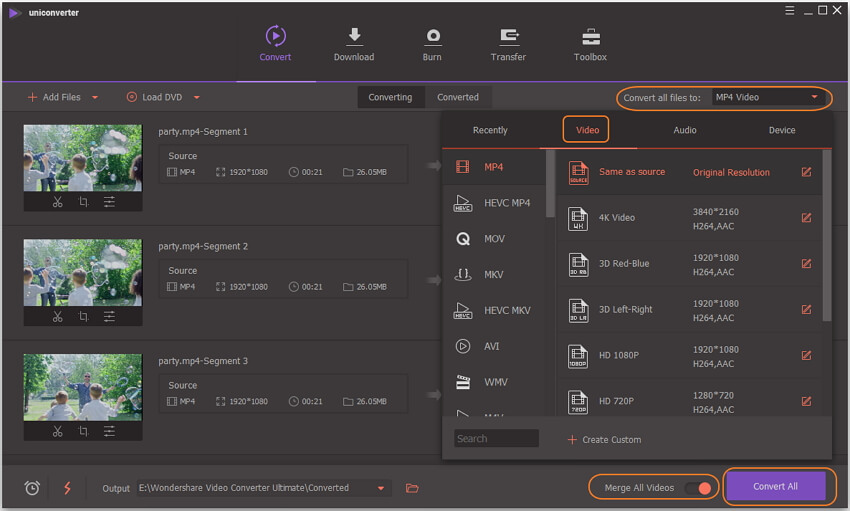Trim party.mp4-Segment 1 with scissors icon
850x511 pixels.
(x=57, y=202)
